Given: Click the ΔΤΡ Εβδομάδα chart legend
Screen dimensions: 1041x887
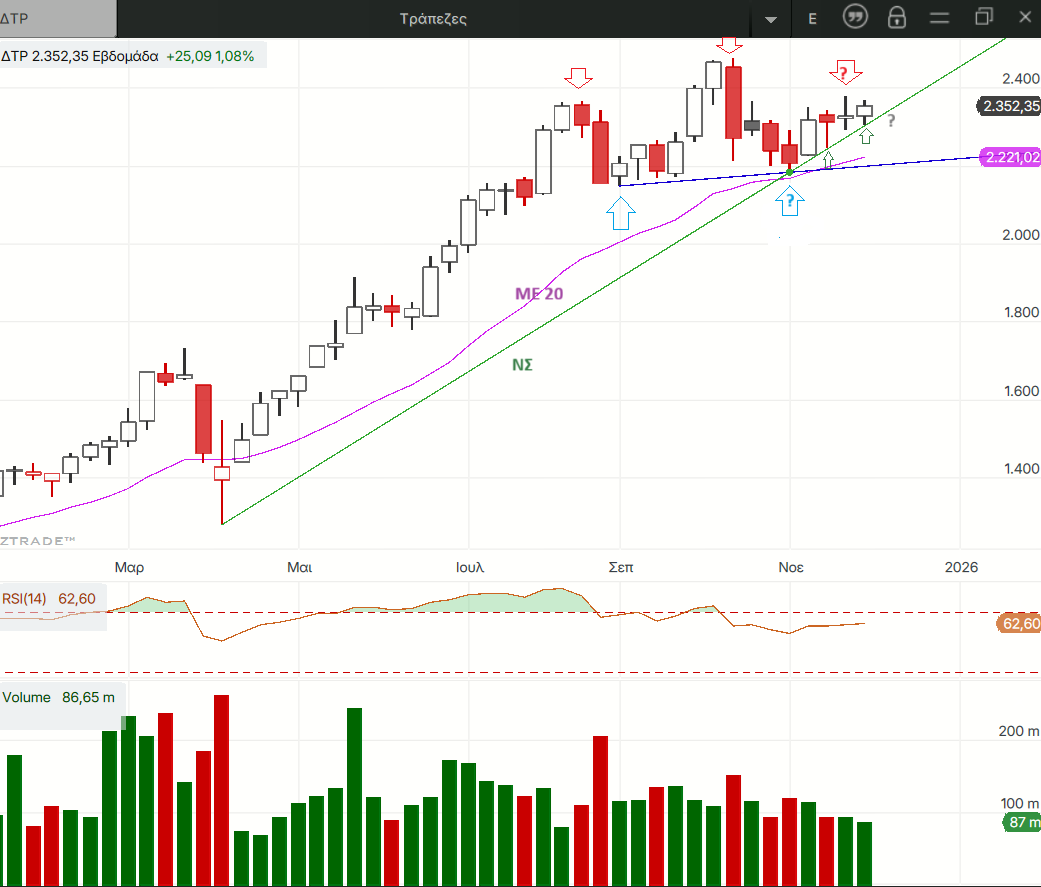Looking at the screenshot, I should pos(130,56).
